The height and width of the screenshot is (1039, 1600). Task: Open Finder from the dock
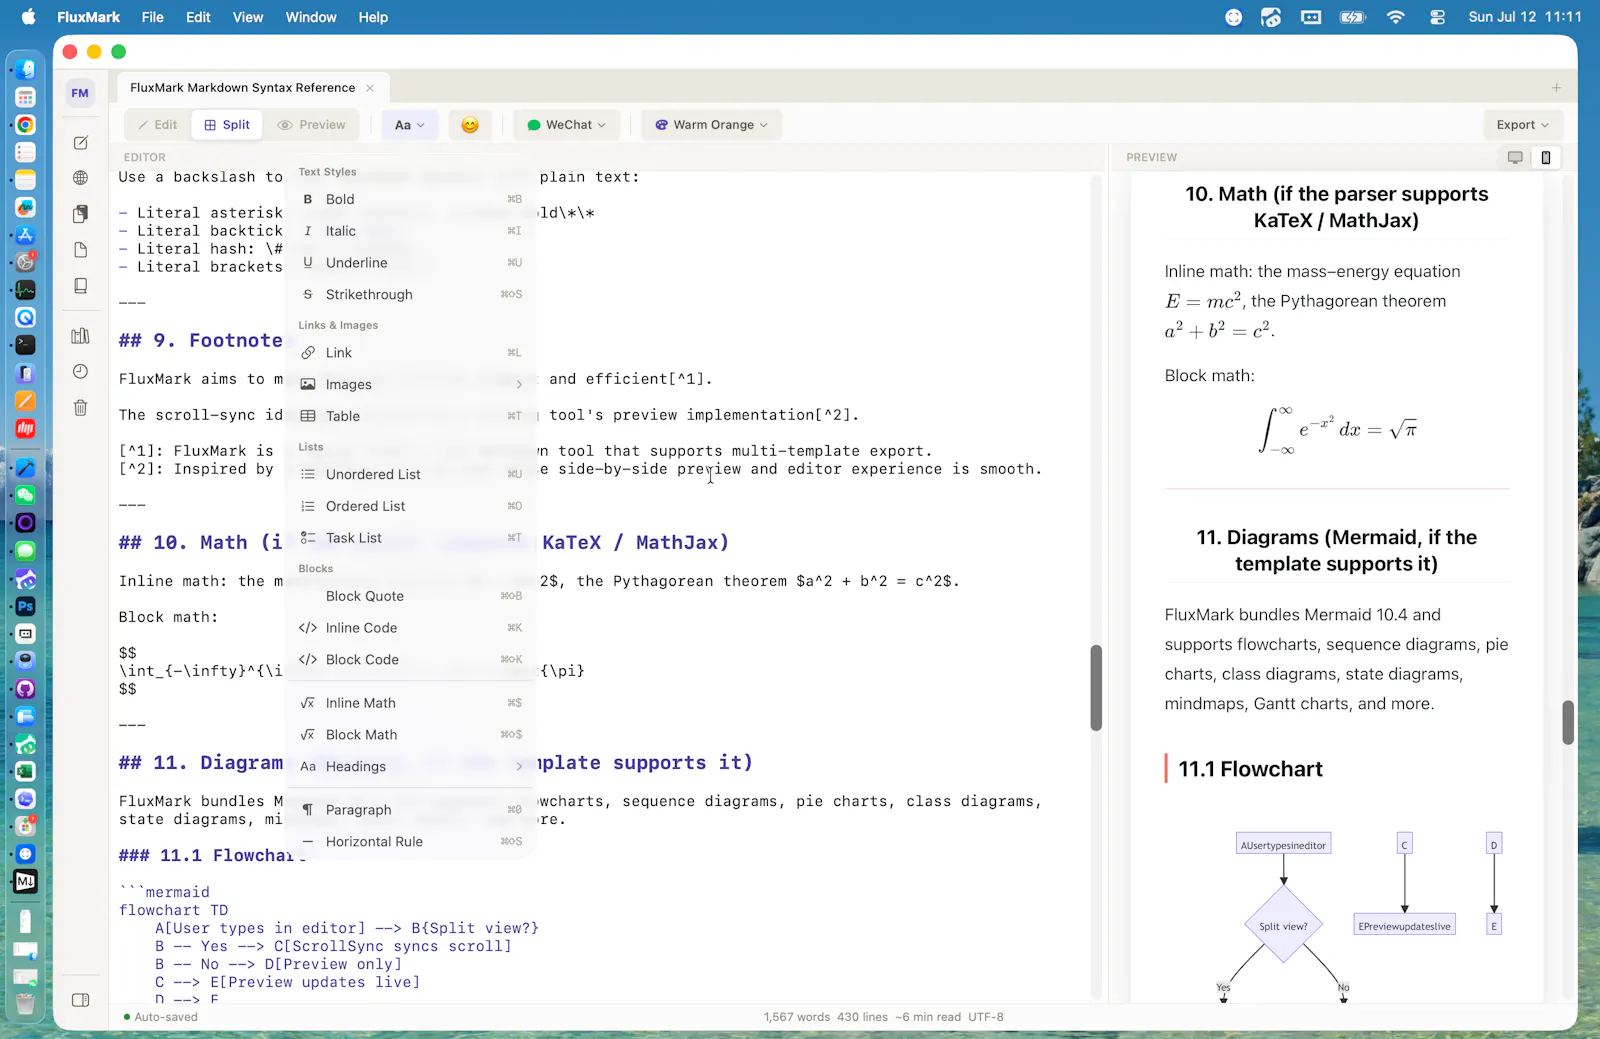point(26,69)
